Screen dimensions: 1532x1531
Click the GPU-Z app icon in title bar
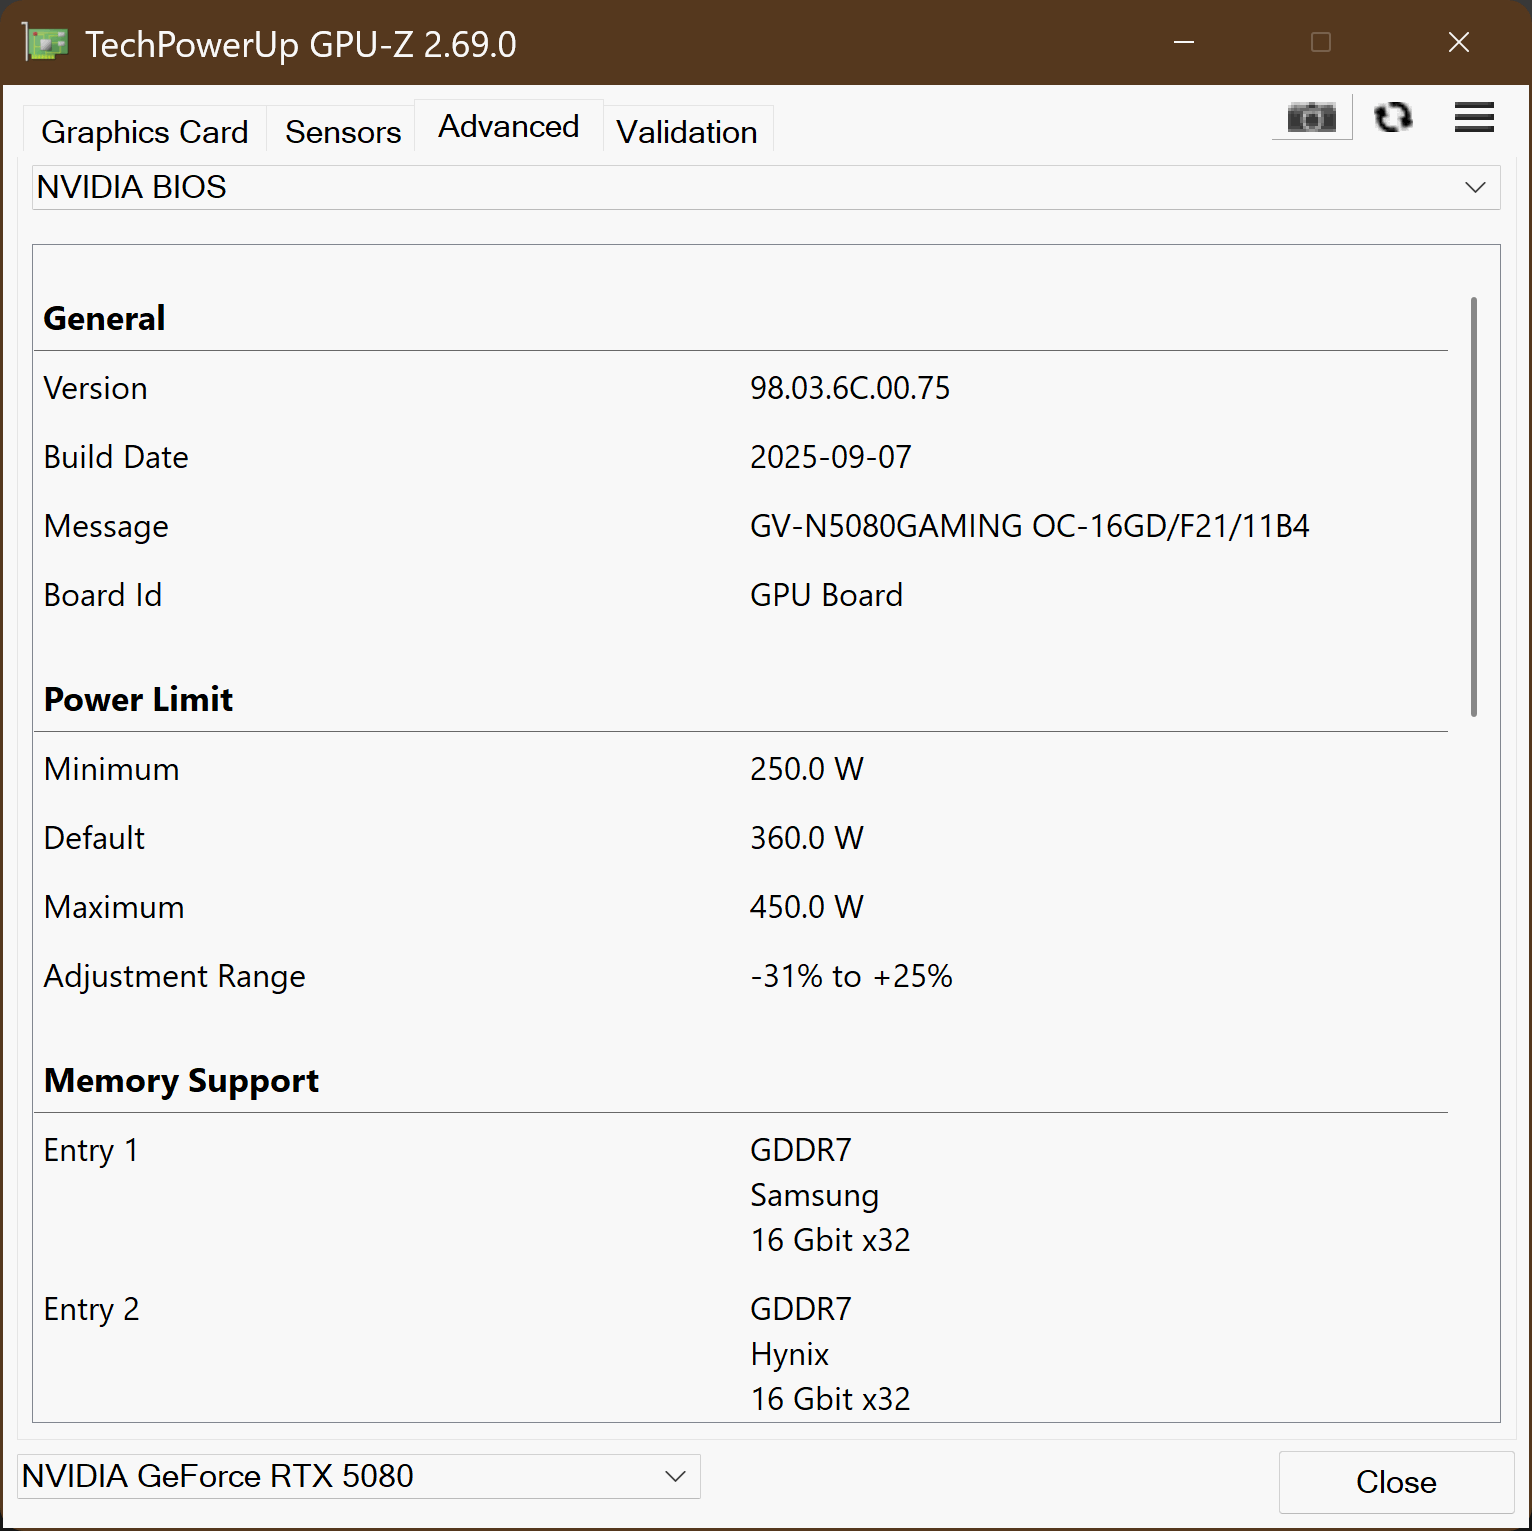[45, 44]
